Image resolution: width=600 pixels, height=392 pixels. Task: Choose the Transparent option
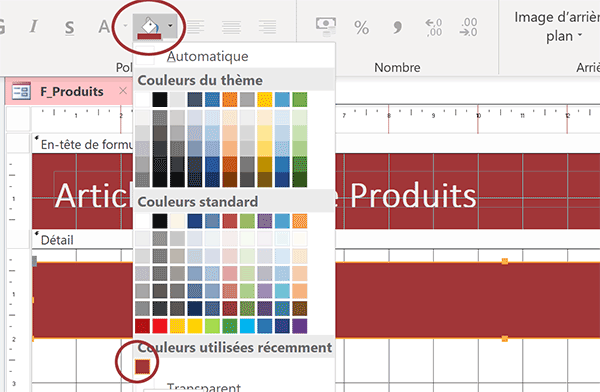[x=234, y=387]
